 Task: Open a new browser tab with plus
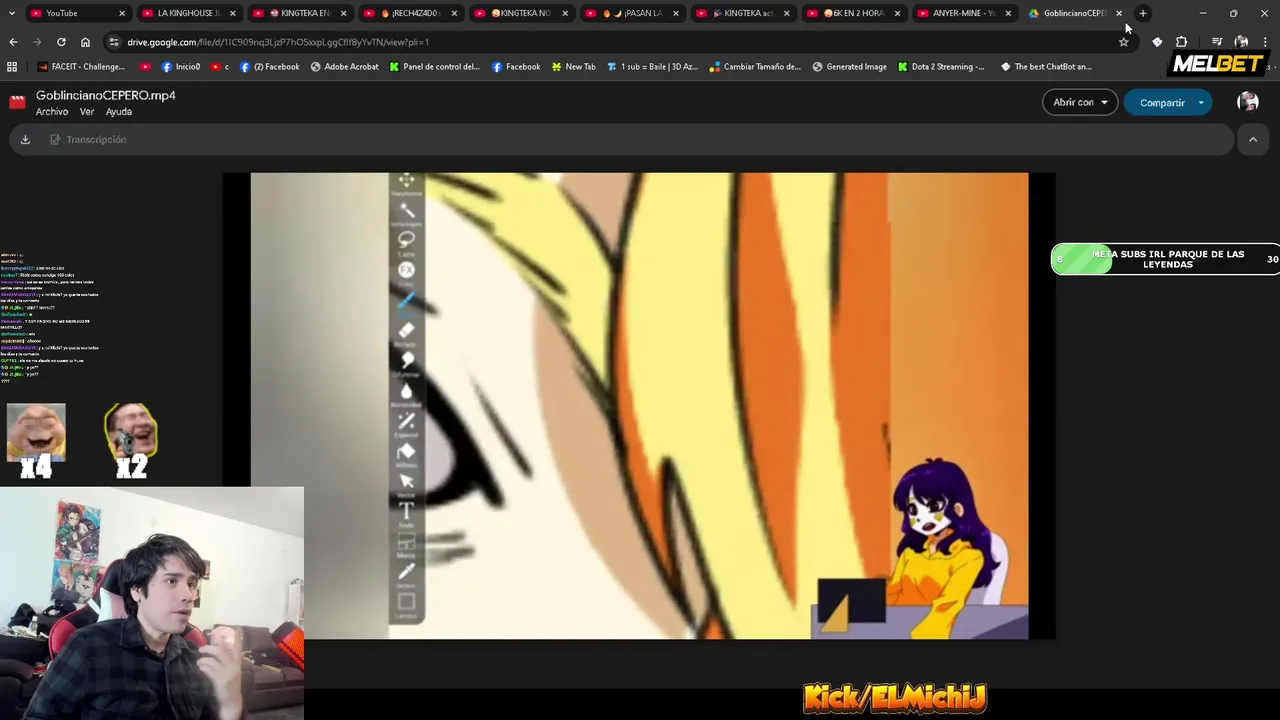point(1143,13)
